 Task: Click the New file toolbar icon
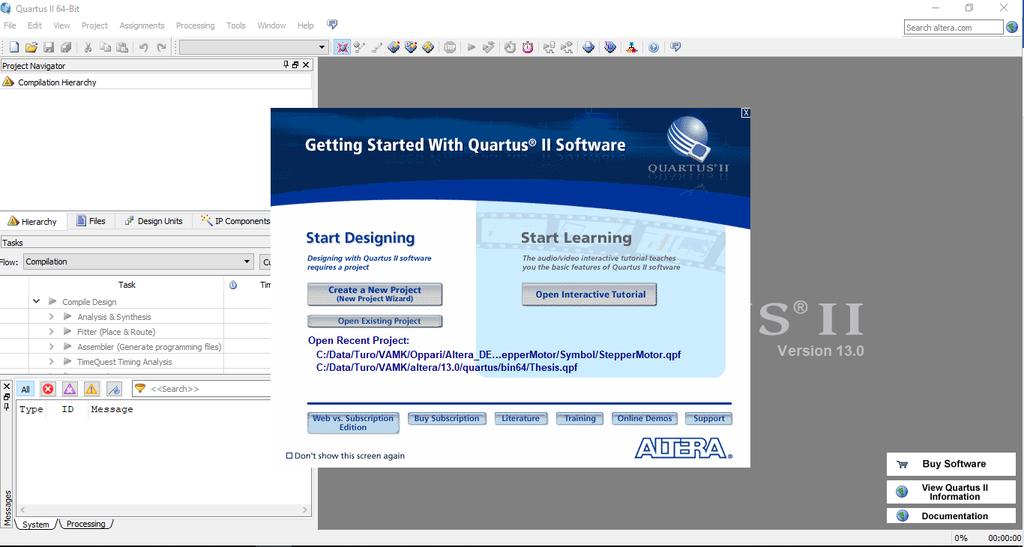pos(14,47)
